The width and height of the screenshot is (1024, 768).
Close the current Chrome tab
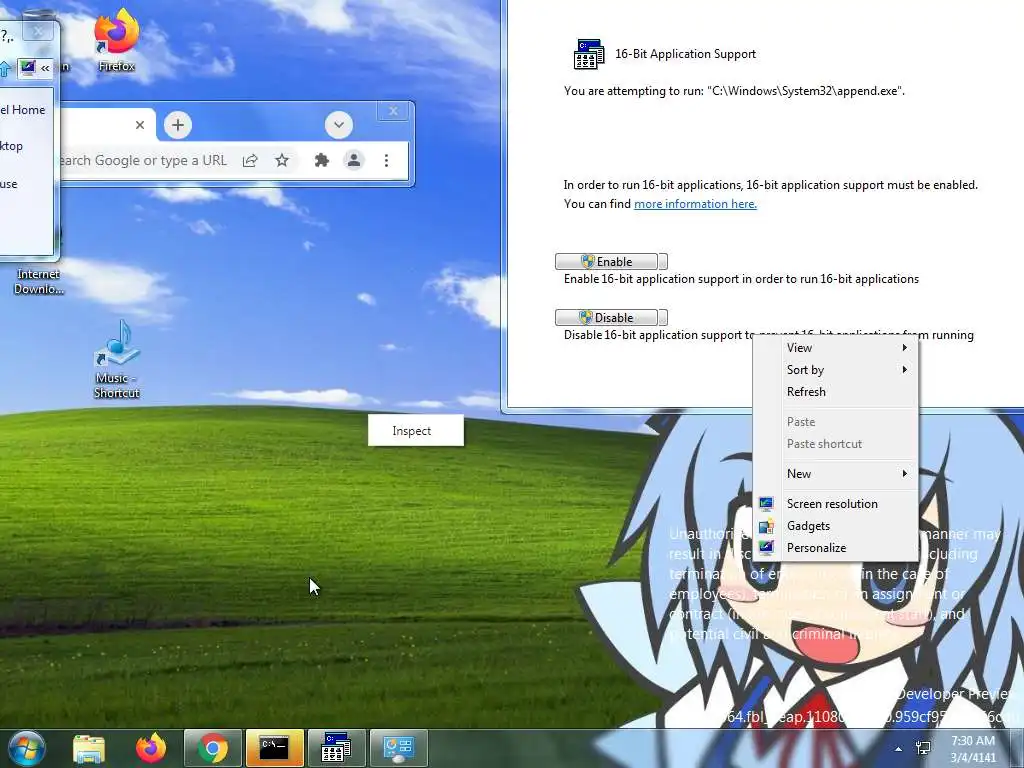[140, 125]
